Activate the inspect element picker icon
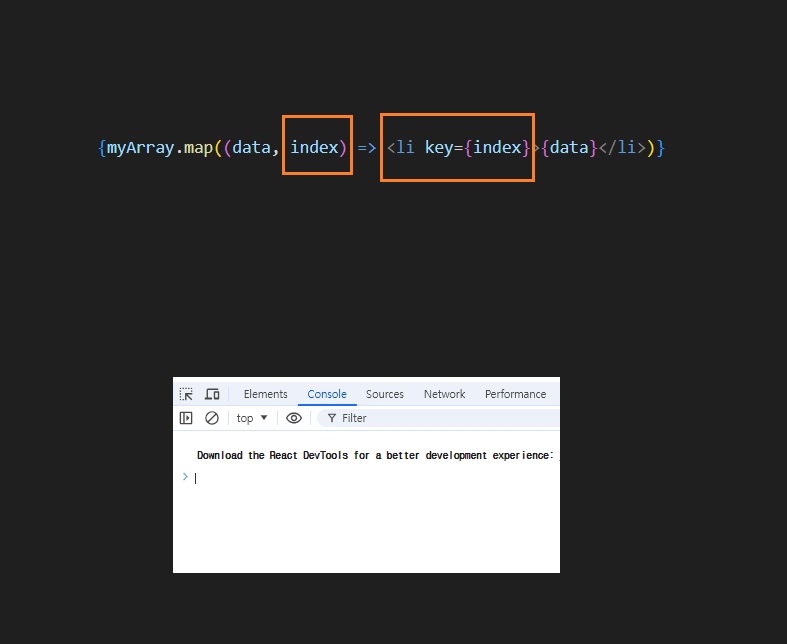Image resolution: width=787 pixels, height=644 pixels. [x=186, y=394]
